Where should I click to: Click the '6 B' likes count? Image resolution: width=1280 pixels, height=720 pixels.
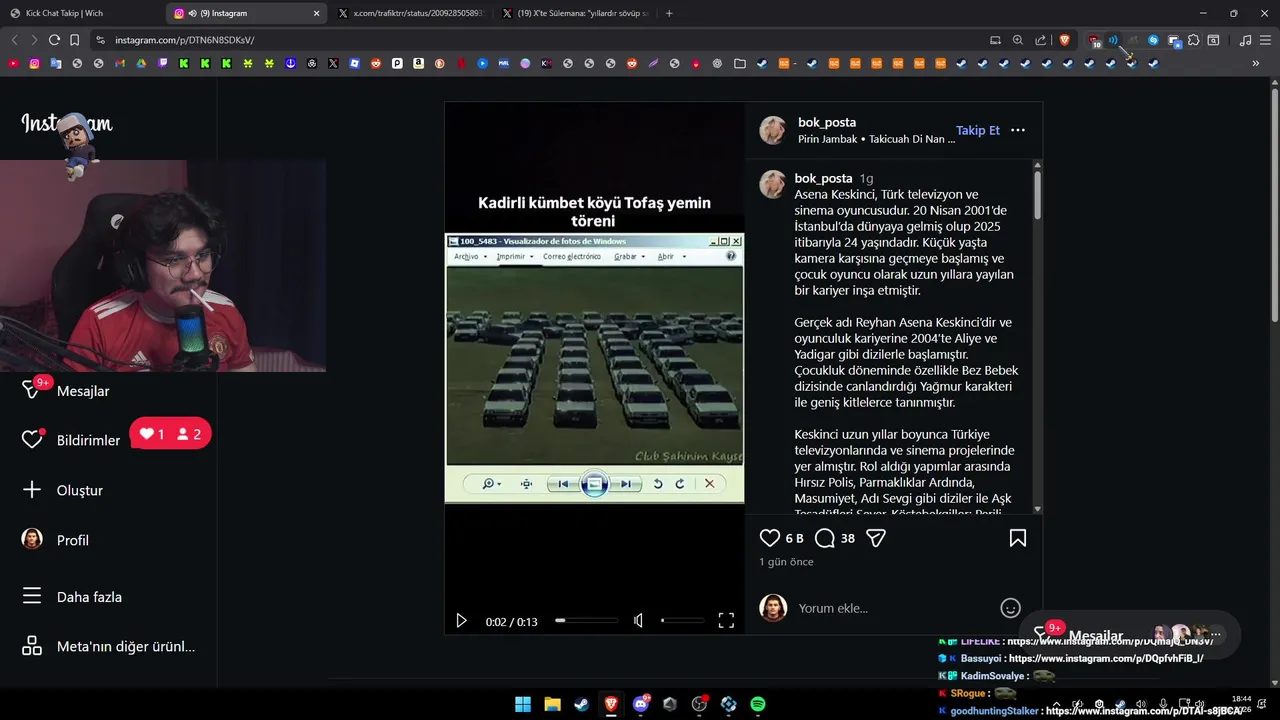coord(794,538)
